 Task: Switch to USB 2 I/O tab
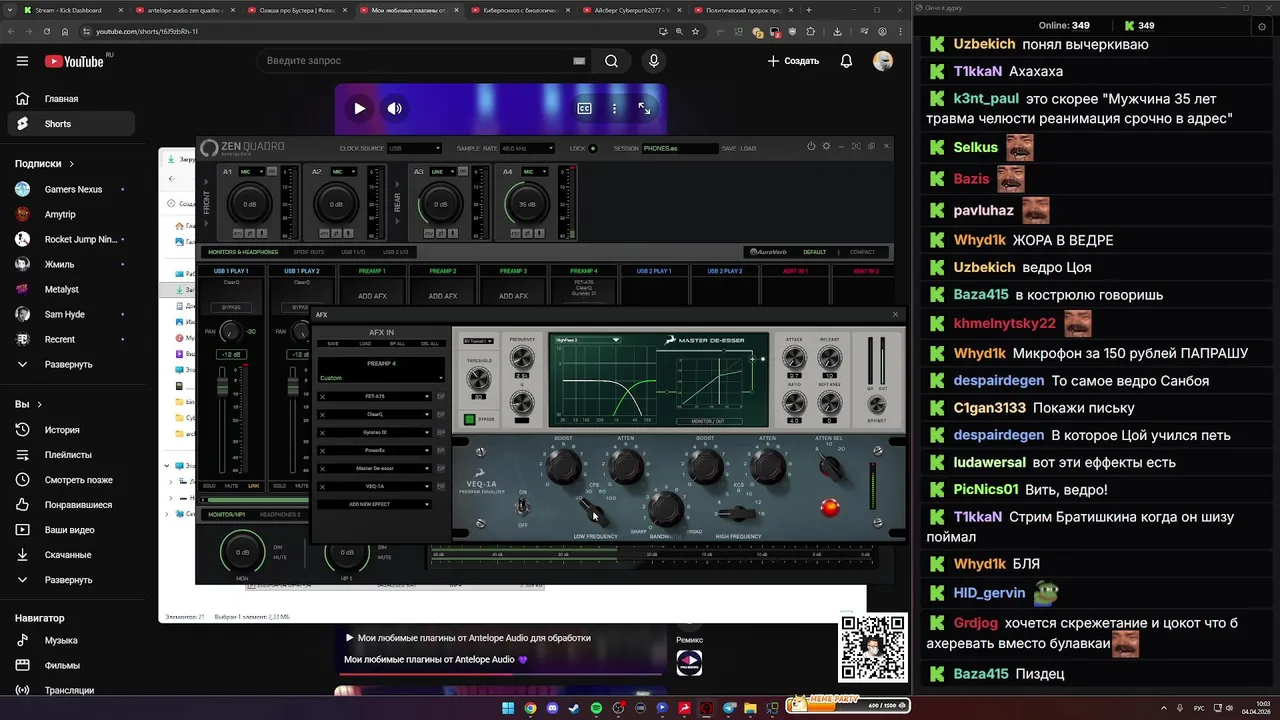[396, 252]
